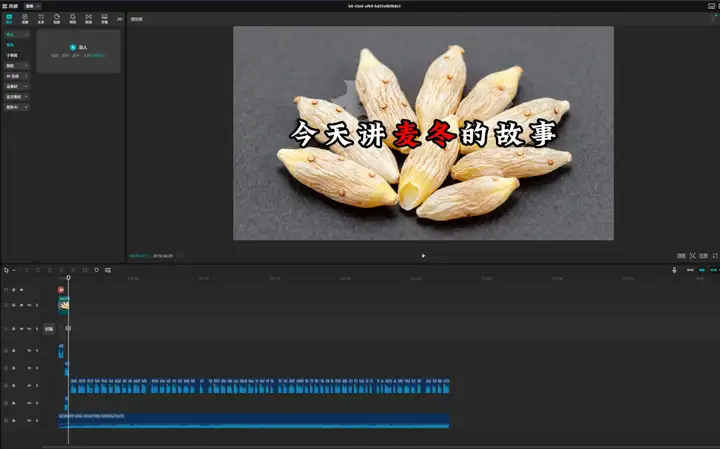This screenshot has width=720, height=449.
Task: Click the timeline playhead handle
Action: (68, 278)
